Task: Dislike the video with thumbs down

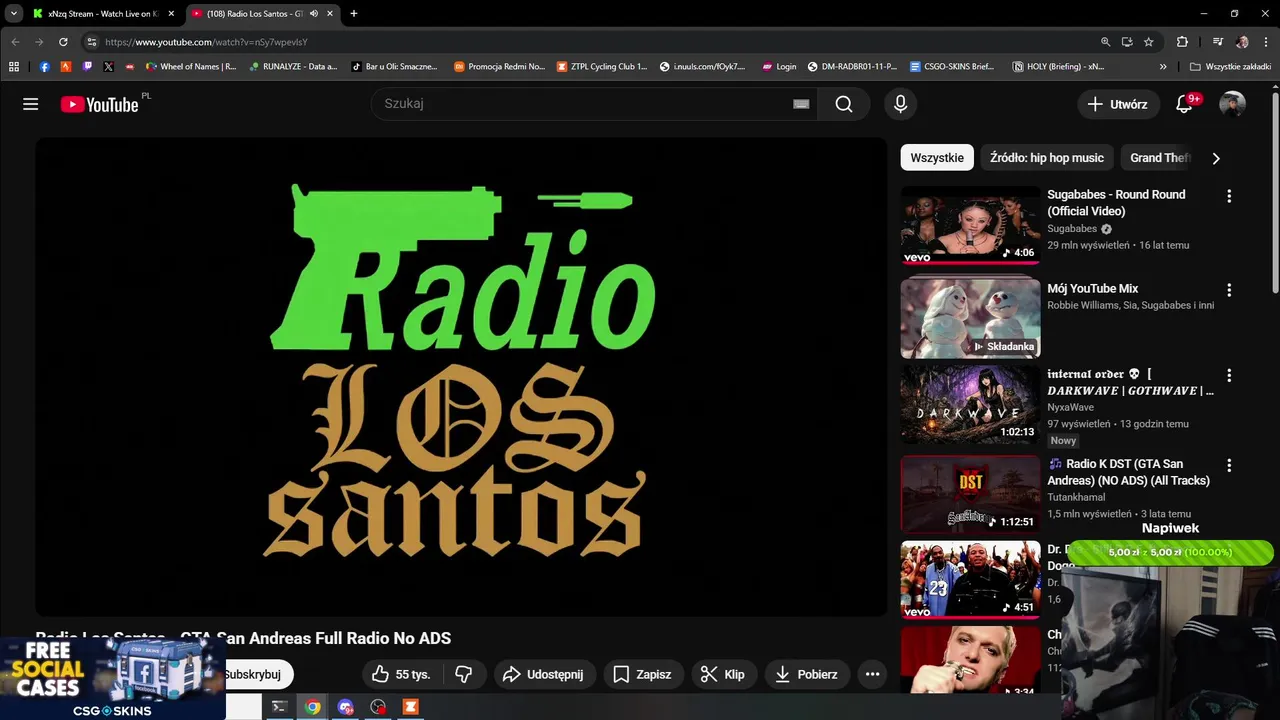Action: pos(463,674)
